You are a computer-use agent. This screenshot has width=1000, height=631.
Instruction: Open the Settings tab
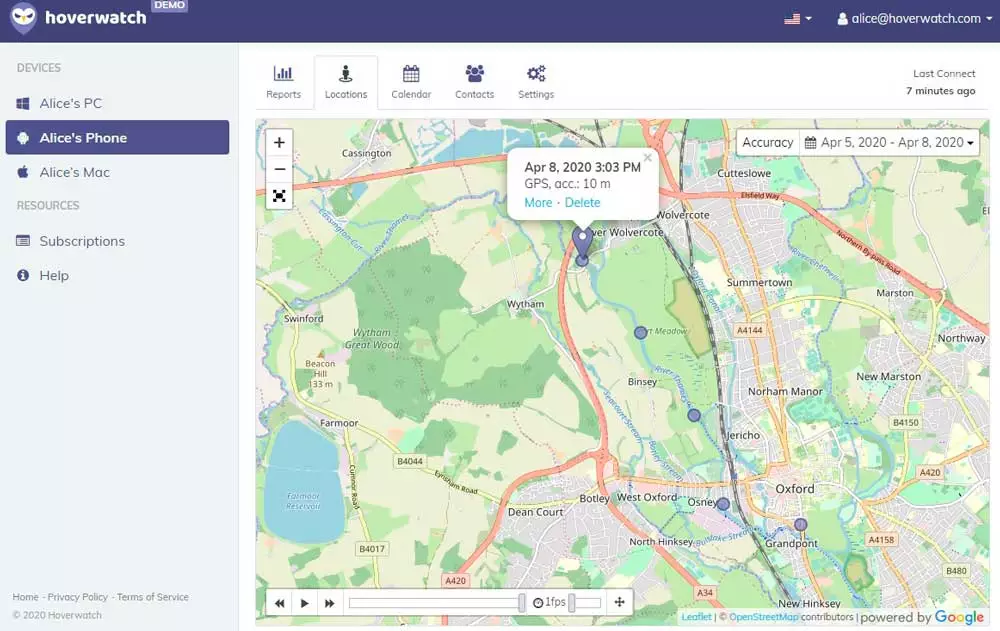coord(536,82)
